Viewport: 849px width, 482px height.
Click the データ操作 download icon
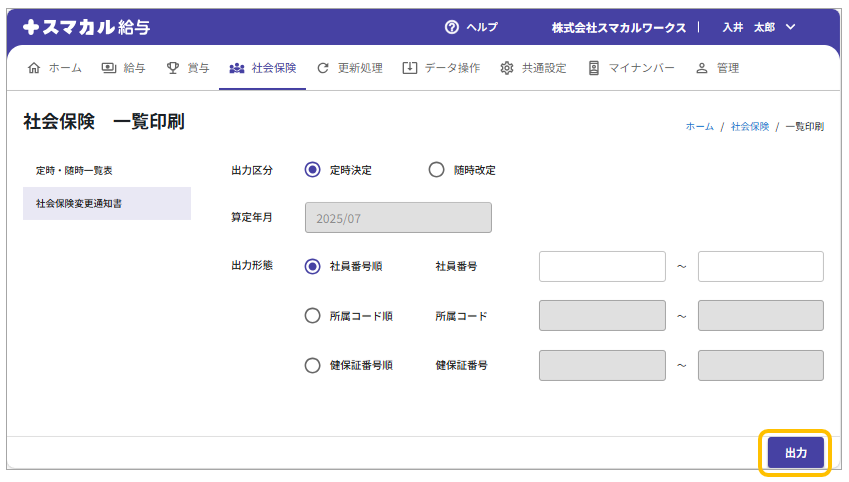pyautogui.click(x=410, y=68)
